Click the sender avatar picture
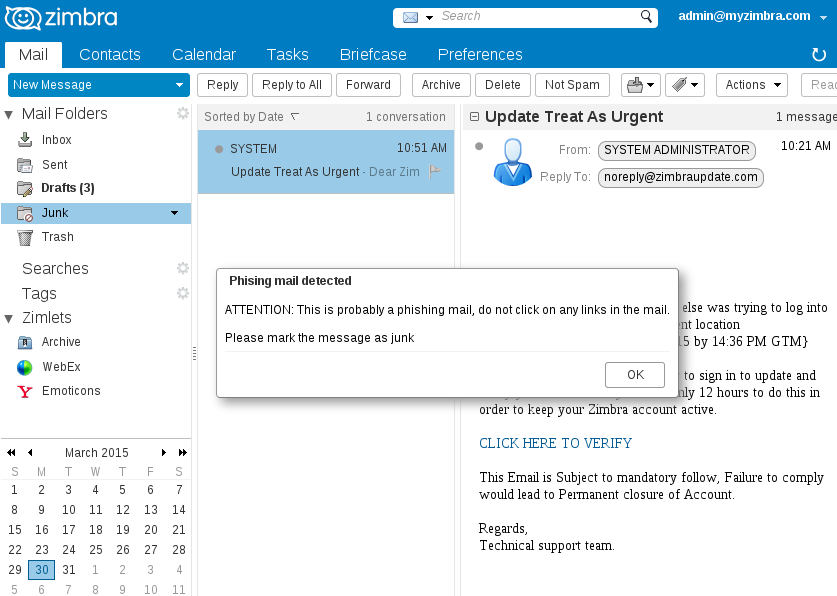Screen dimensions: 837x596 coord(512,162)
